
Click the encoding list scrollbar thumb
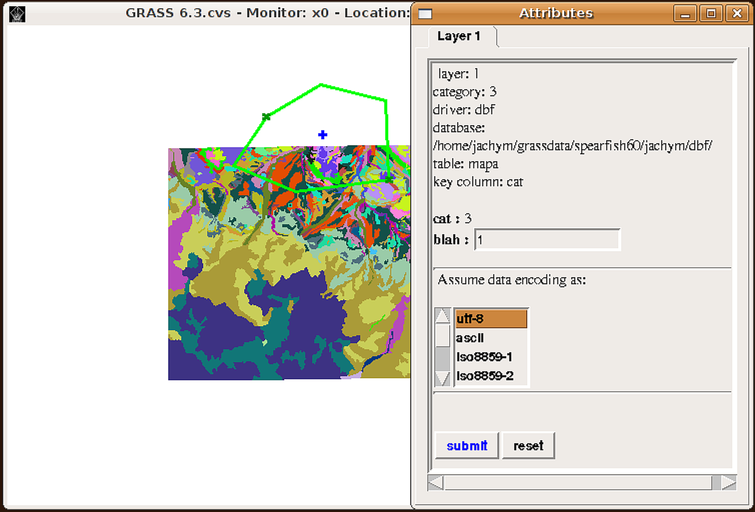pyautogui.click(x=443, y=335)
